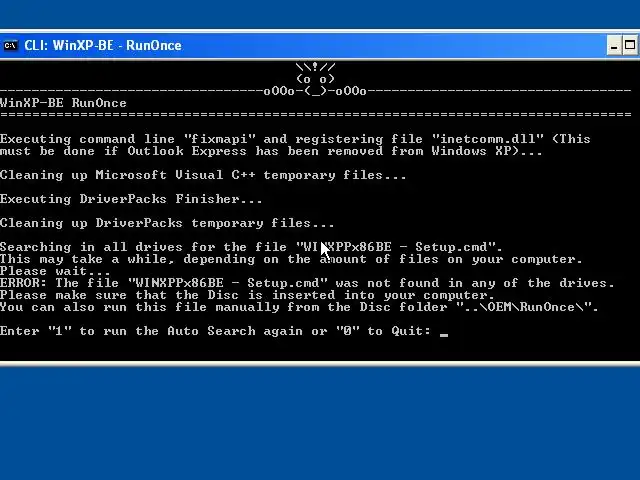Minimize the RunOnce console window
640x480 pixels.
pyautogui.click(x=614, y=45)
